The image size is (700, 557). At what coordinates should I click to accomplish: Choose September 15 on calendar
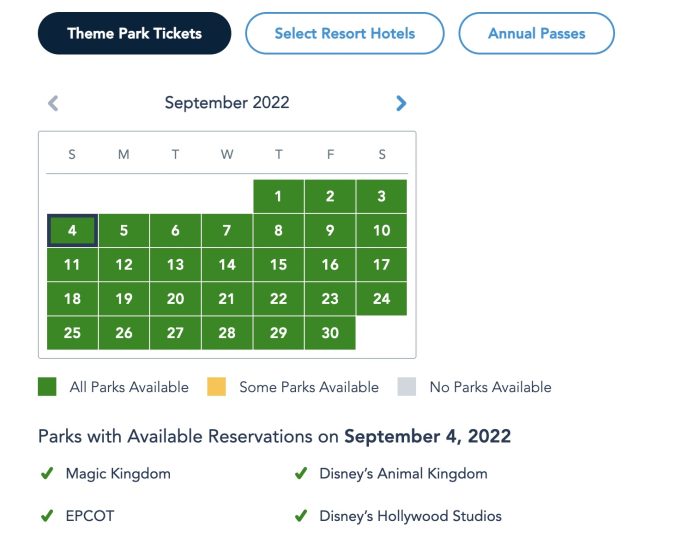click(x=278, y=265)
